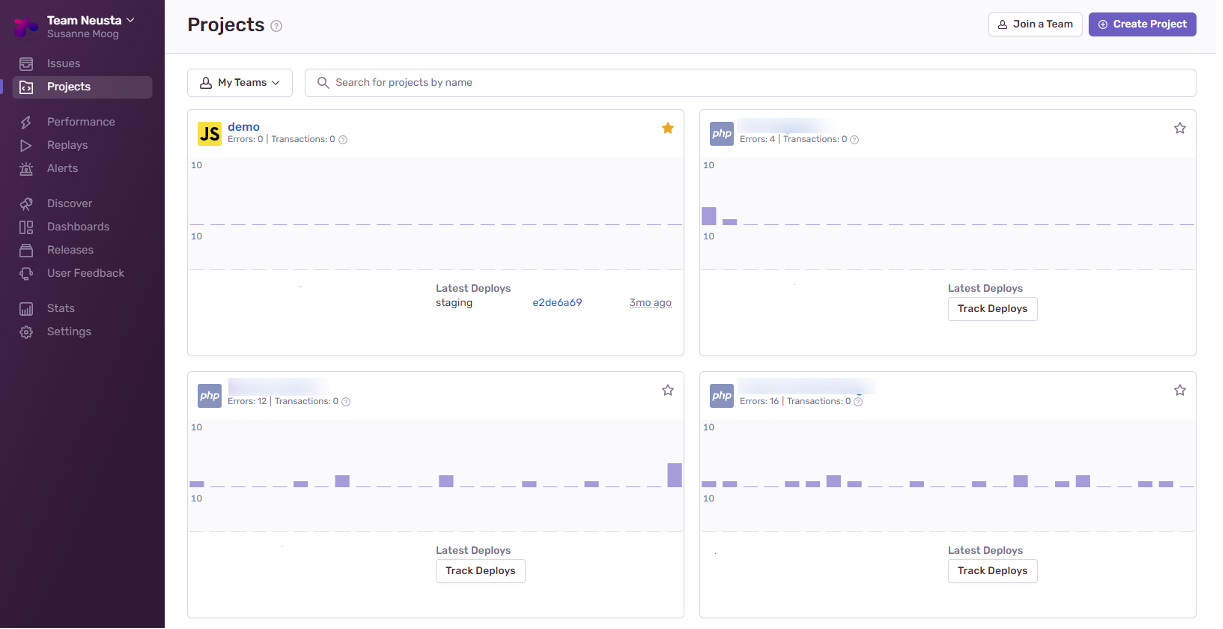Click the Create Project button
The height and width of the screenshot is (629, 1223).
[1142, 24]
